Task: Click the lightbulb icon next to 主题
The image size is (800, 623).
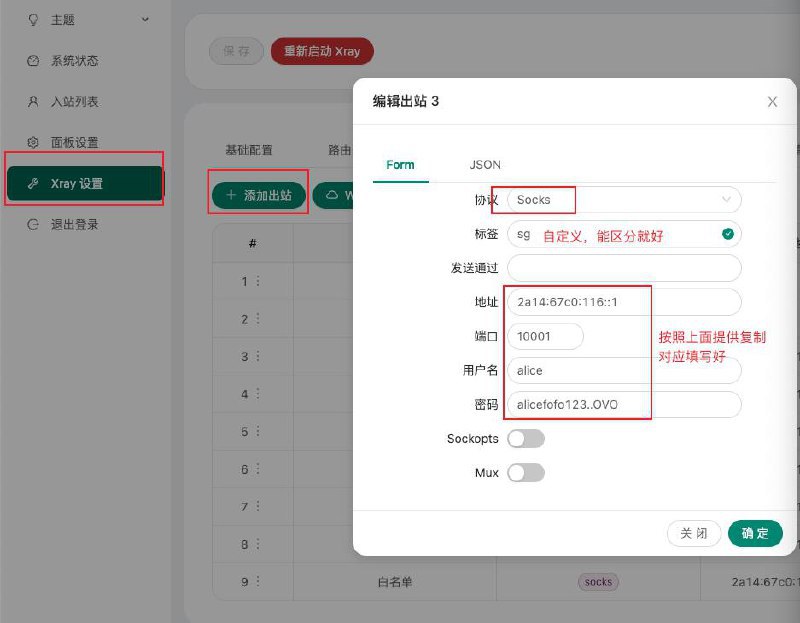Action: (x=33, y=20)
